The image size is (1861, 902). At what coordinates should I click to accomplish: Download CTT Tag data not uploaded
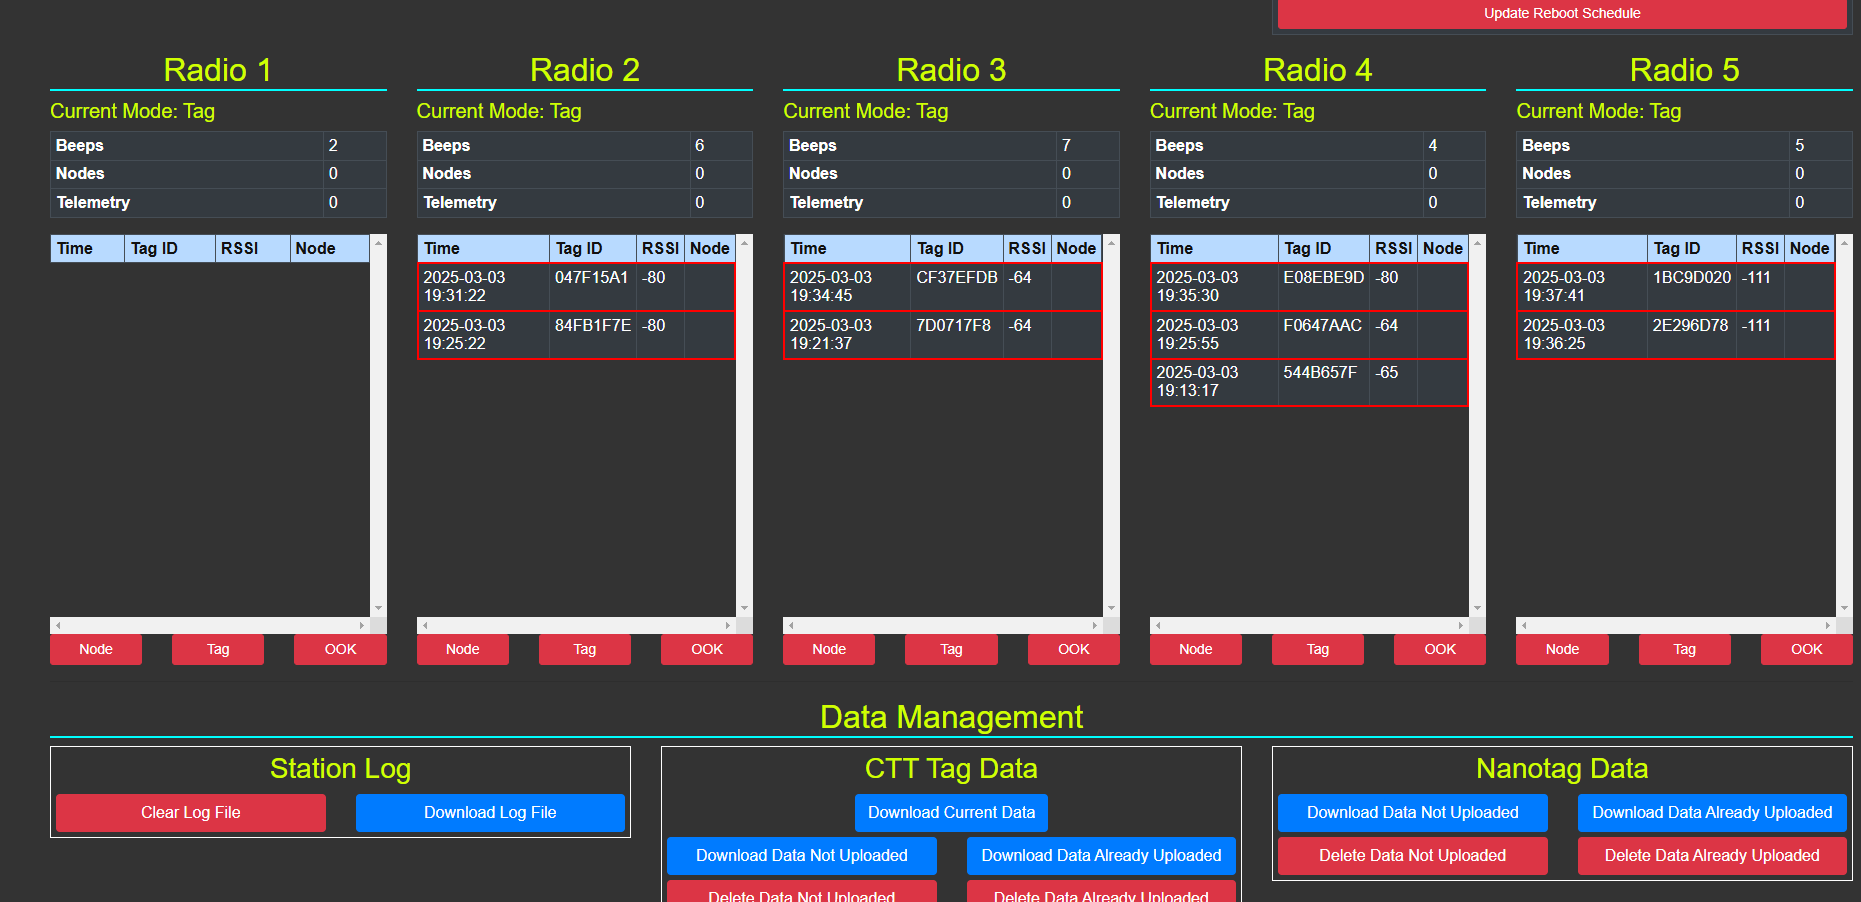click(801, 855)
